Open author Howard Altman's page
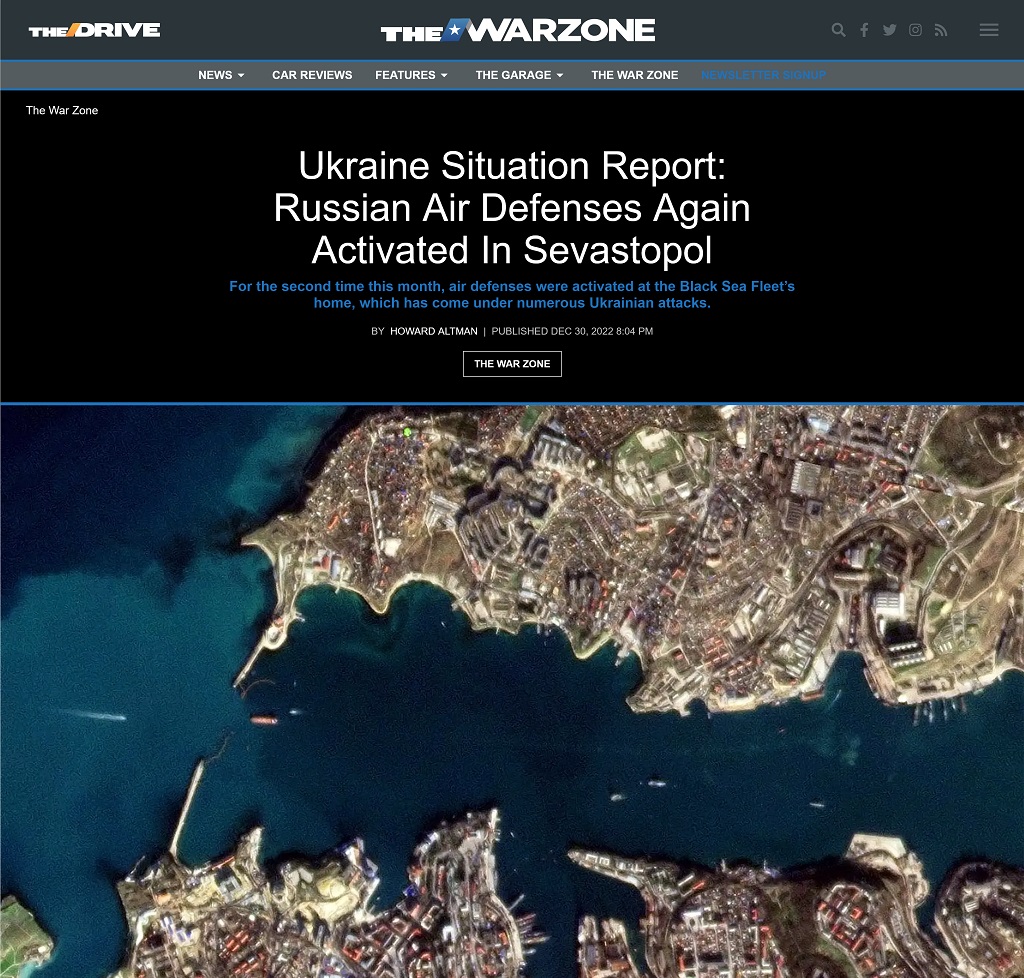1024x978 pixels. pyautogui.click(x=434, y=331)
